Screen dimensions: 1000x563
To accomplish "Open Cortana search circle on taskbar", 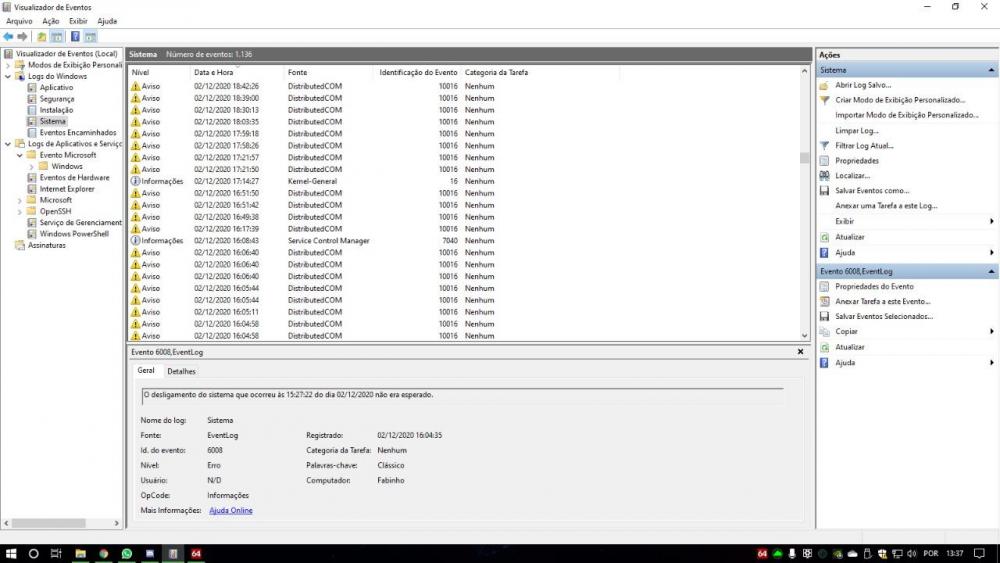I will pyautogui.click(x=33, y=553).
